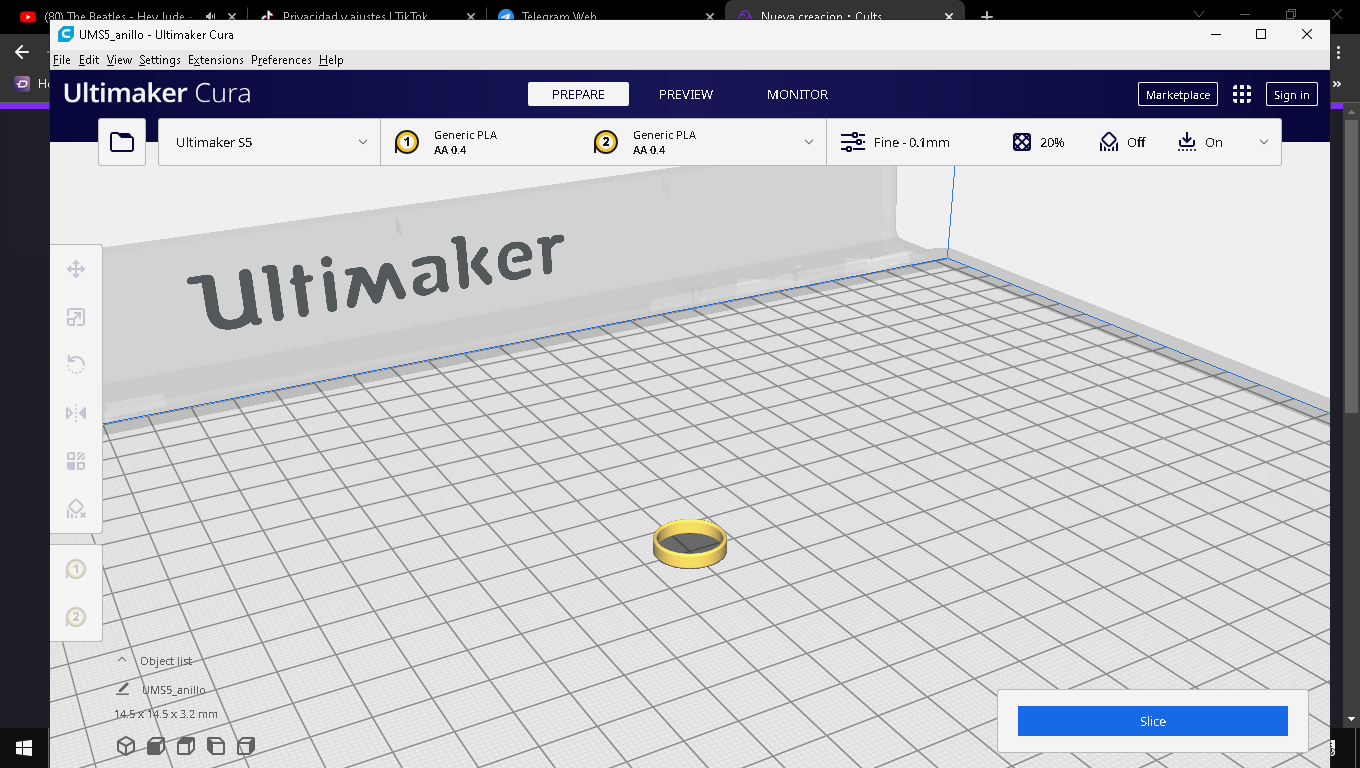Open the application switcher grid icon
Viewport: 1360px width, 768px height.
pyautogui.click(x=1242, y=95)
